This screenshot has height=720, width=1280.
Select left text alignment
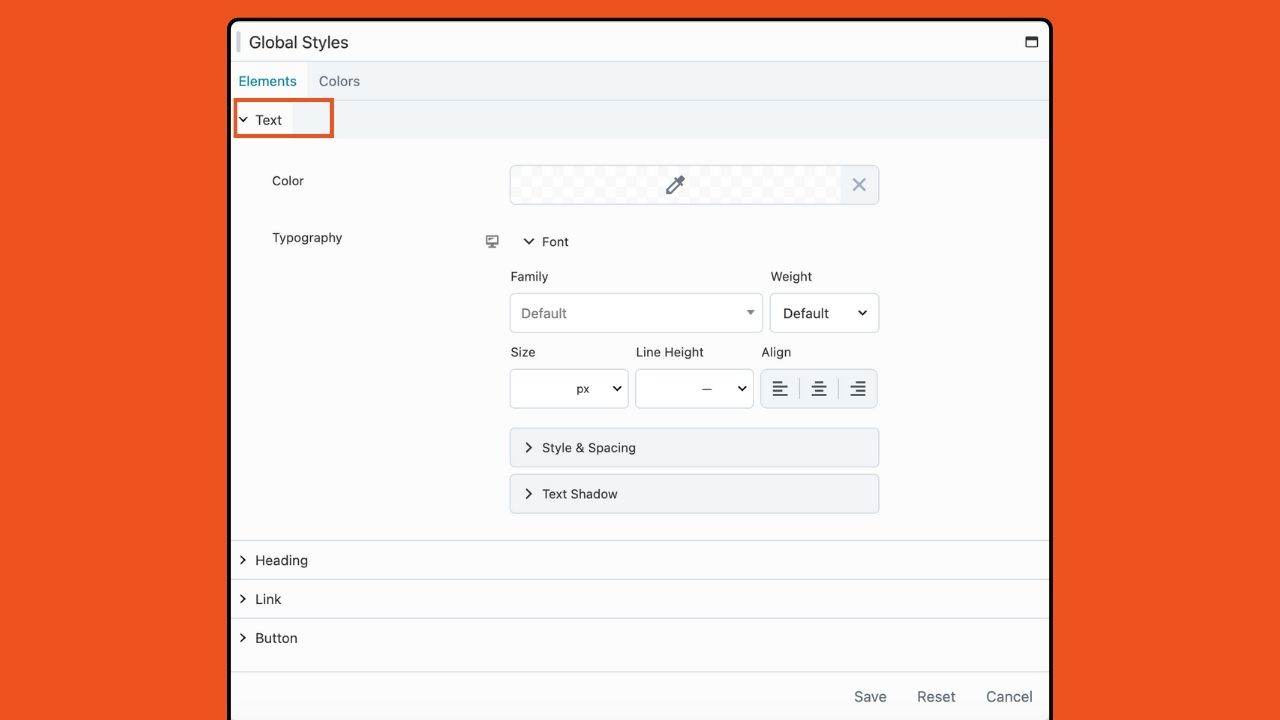pos(780,389)
